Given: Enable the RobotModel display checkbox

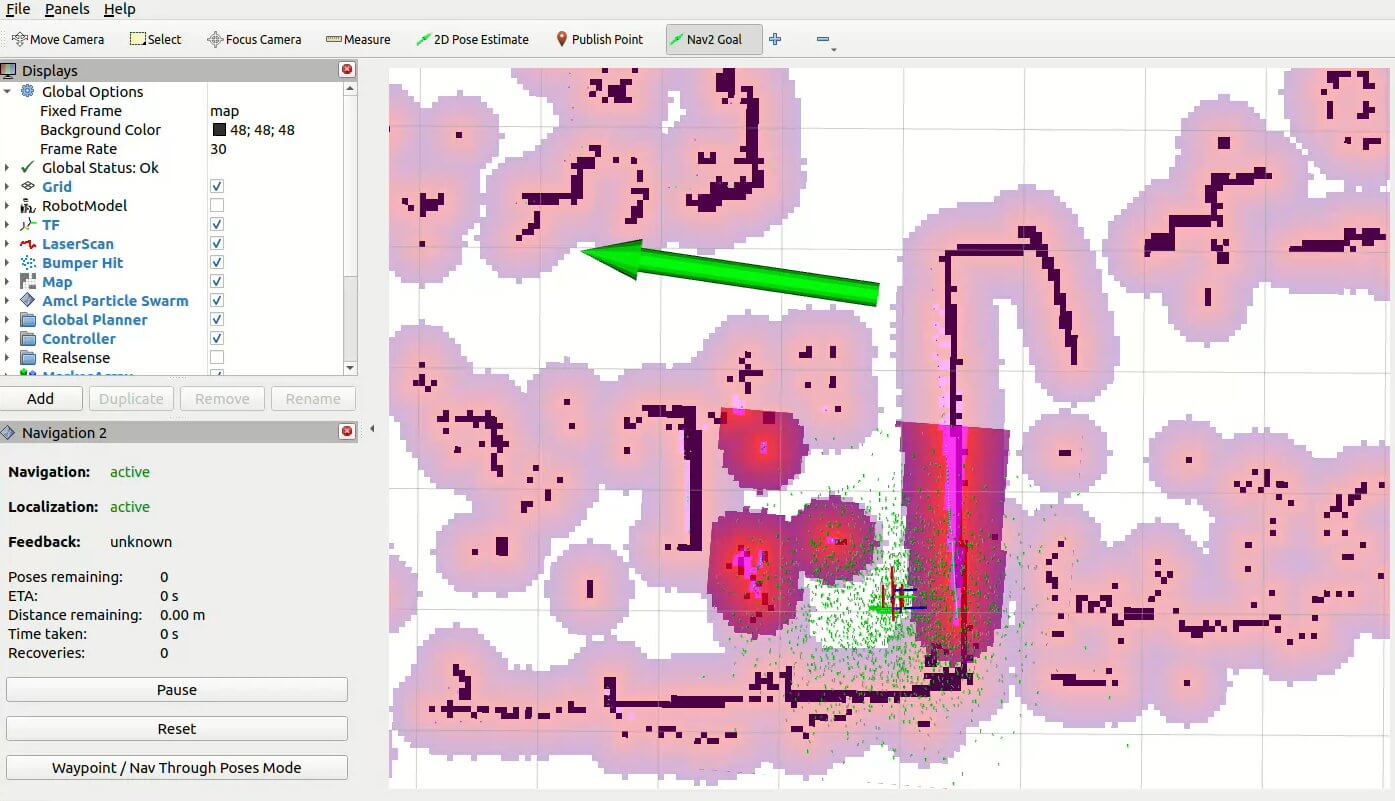Looking at the screenshot, I should pyautogui.click(x=217, y=206).
